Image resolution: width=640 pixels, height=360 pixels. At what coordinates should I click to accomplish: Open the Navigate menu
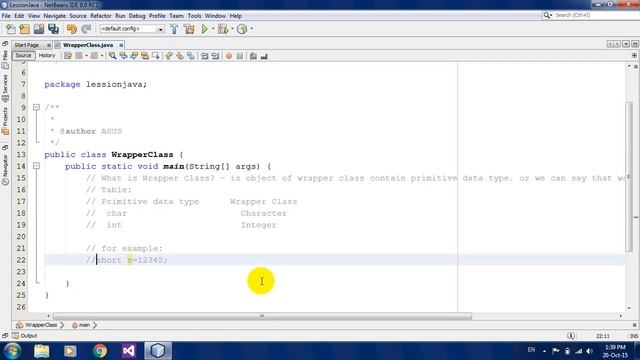[x=55, y=16]
